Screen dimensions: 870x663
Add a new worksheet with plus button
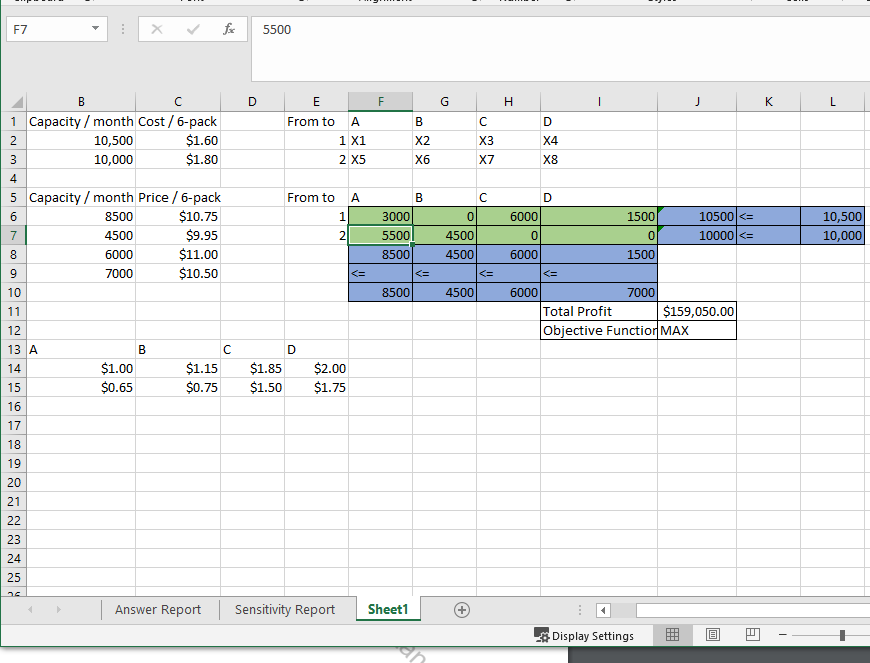coord(461,609)
